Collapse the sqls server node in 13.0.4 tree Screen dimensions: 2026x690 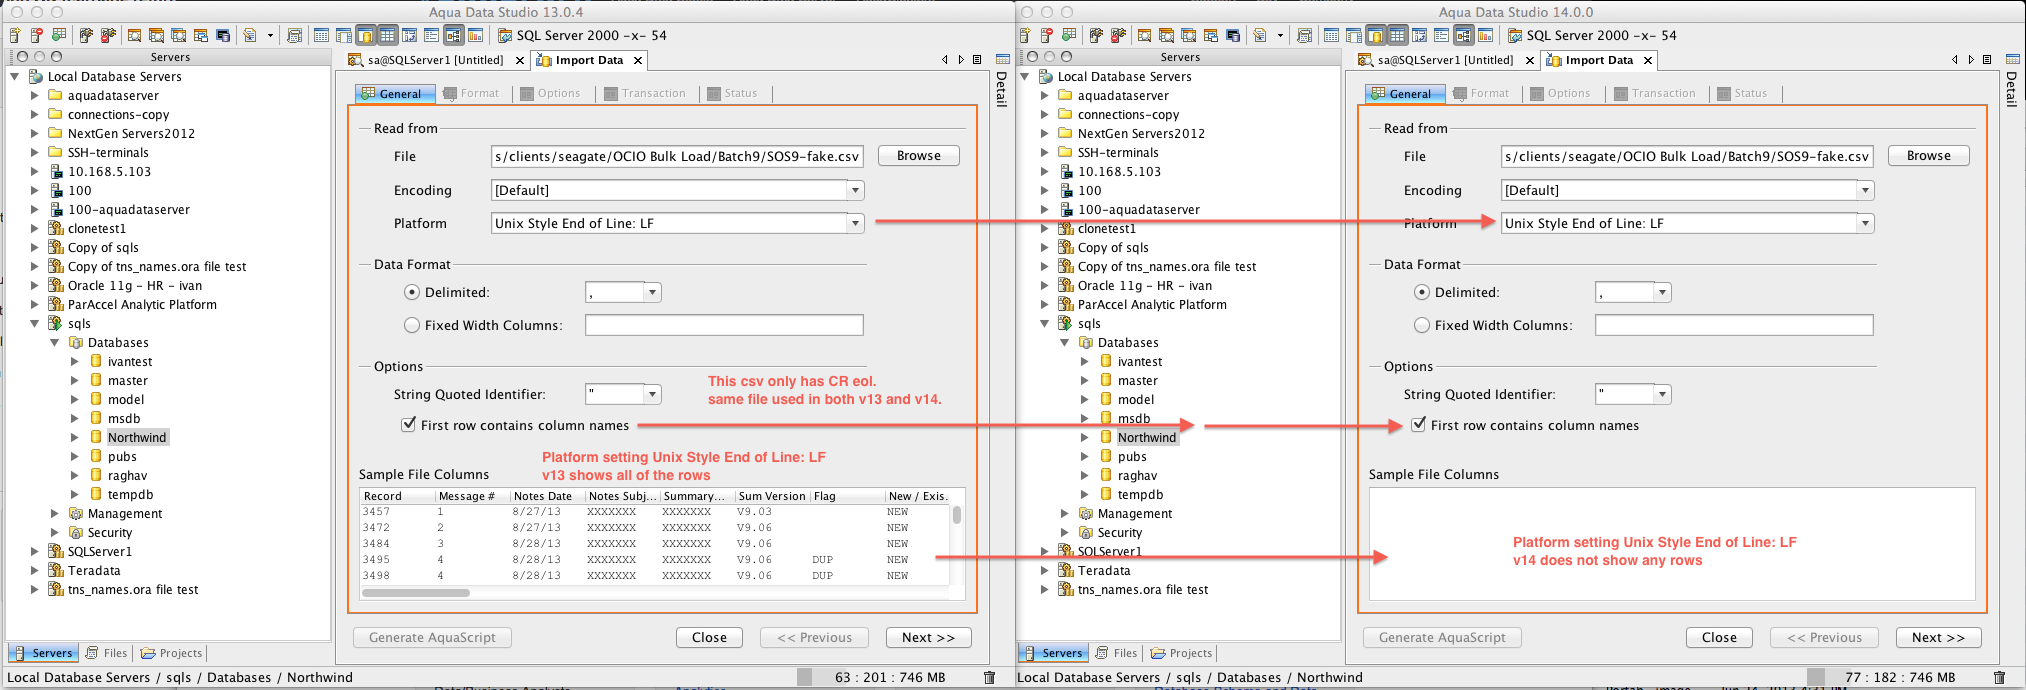[34, 323]
